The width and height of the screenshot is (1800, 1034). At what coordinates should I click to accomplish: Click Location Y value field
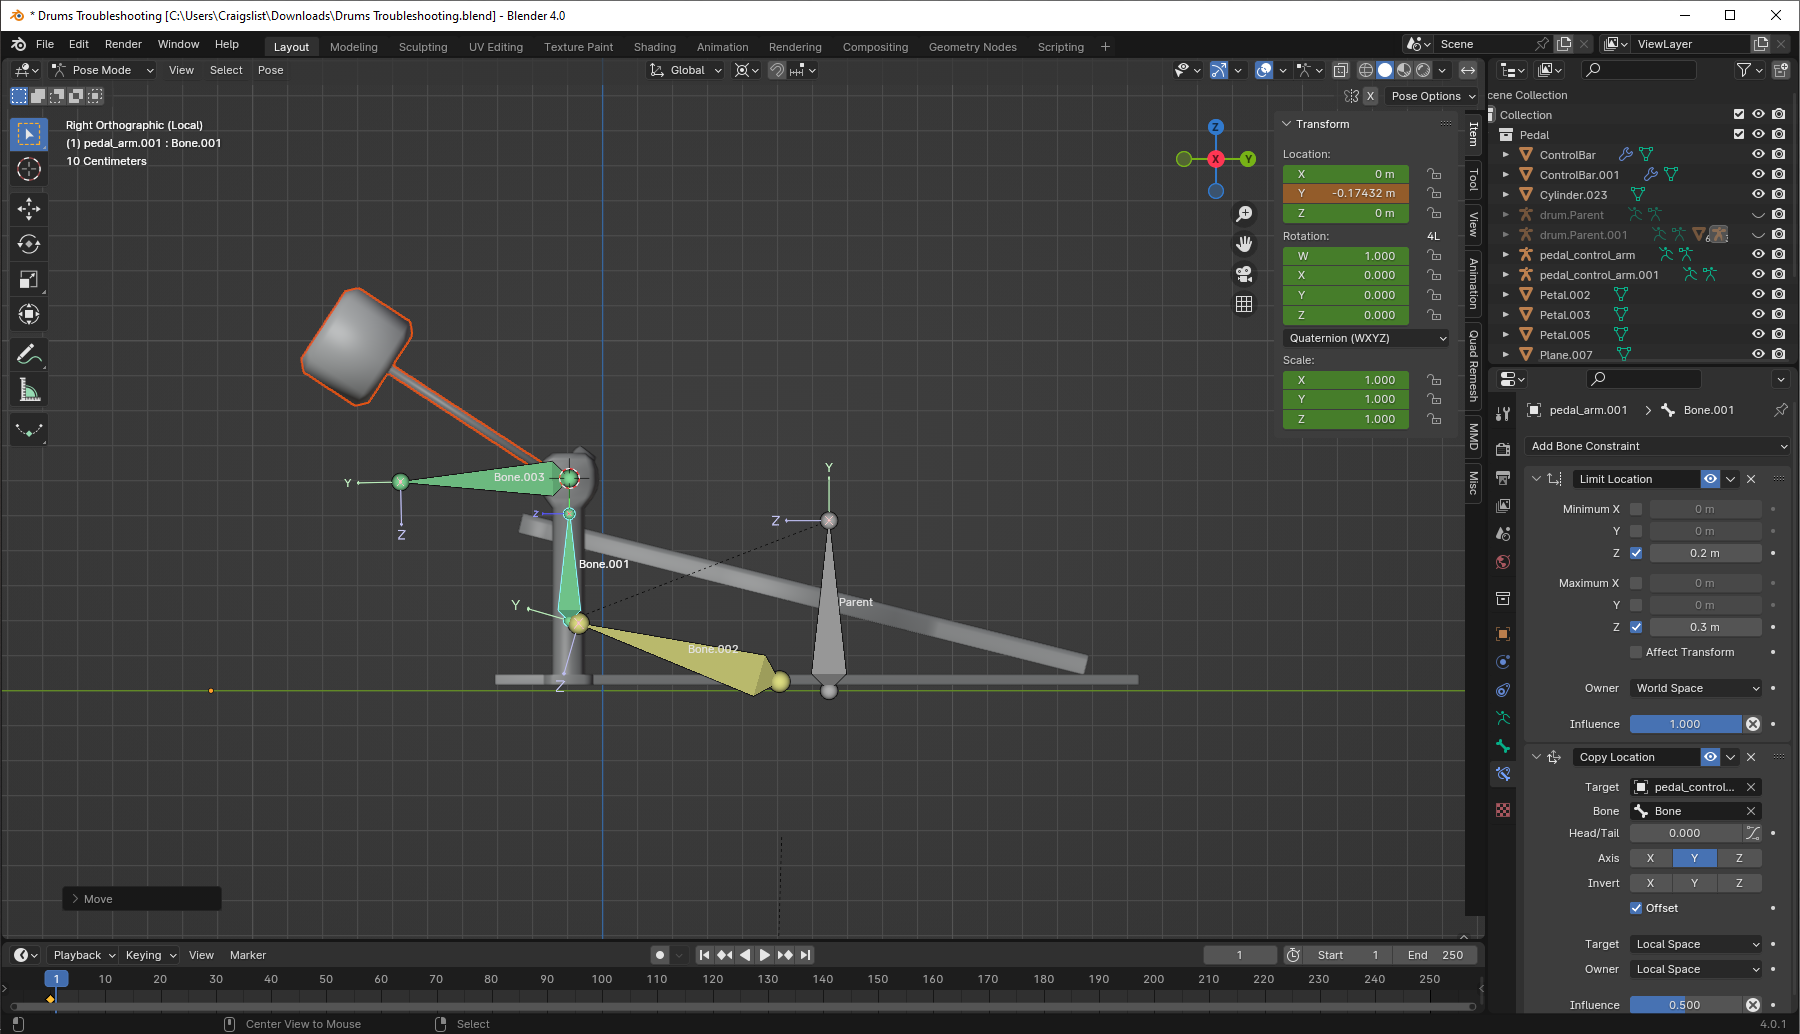(x=1346, y=193)
